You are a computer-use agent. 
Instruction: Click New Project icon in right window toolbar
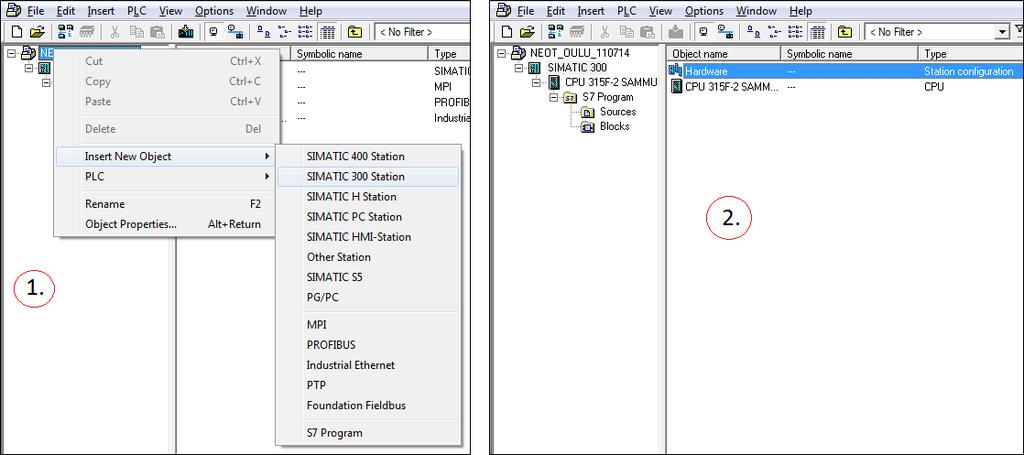coord(507,31)
